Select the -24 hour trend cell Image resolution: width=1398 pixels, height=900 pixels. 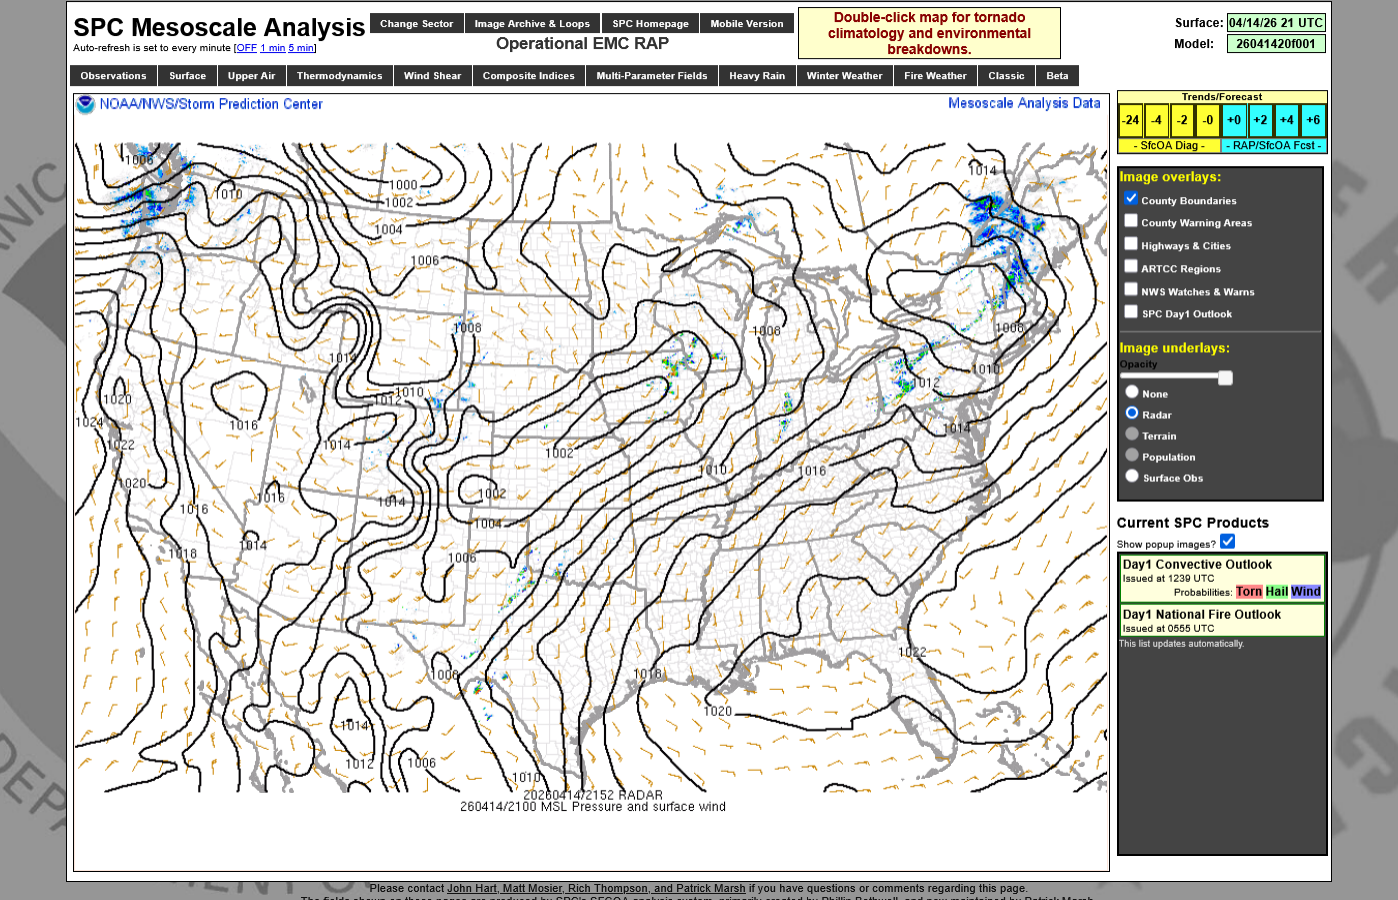pyautogui.click(x=1130, y=120)
